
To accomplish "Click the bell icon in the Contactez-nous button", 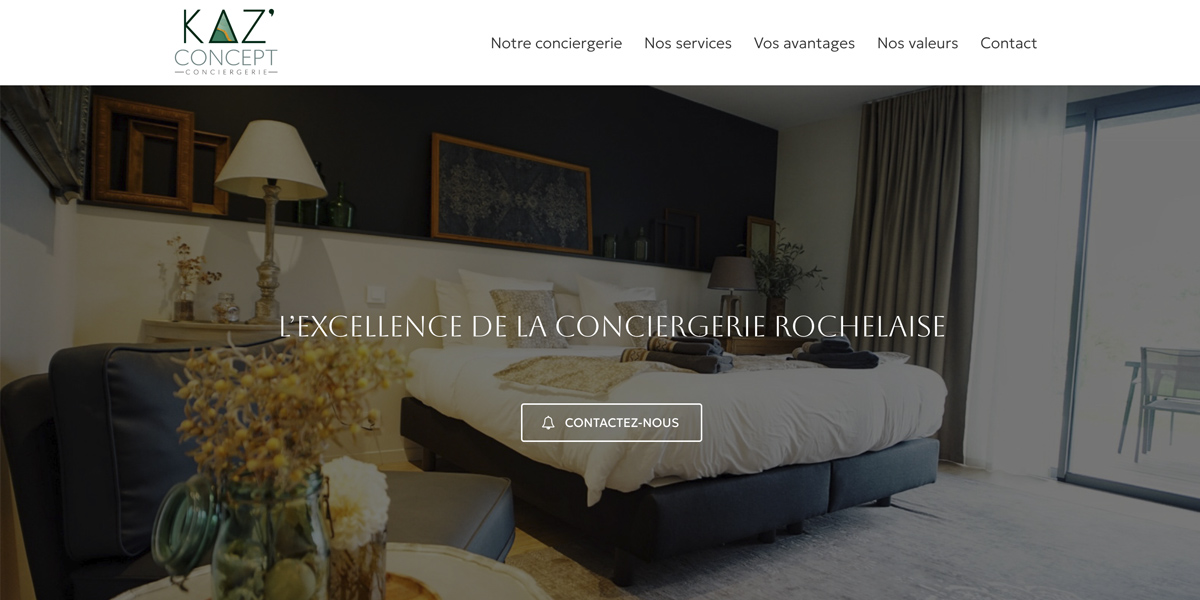I will [548, 423].
